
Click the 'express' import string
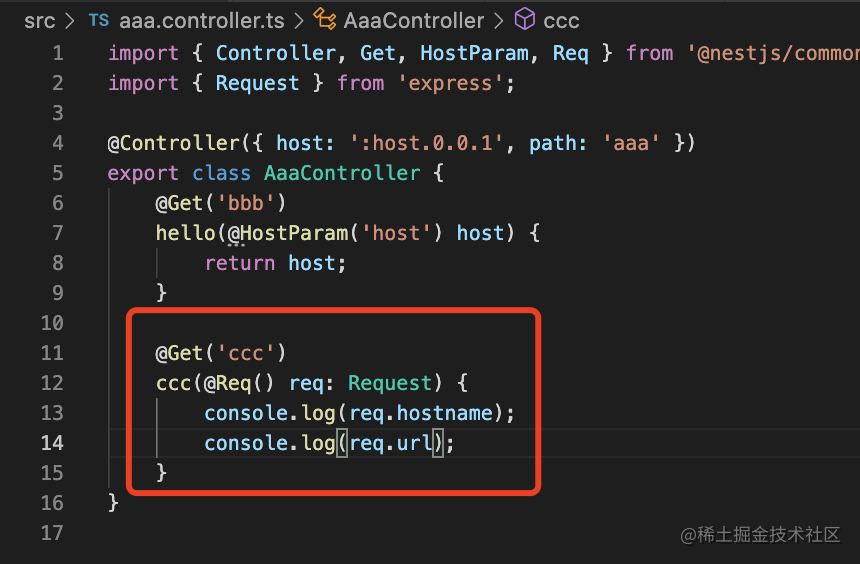[x=450, y=83]
